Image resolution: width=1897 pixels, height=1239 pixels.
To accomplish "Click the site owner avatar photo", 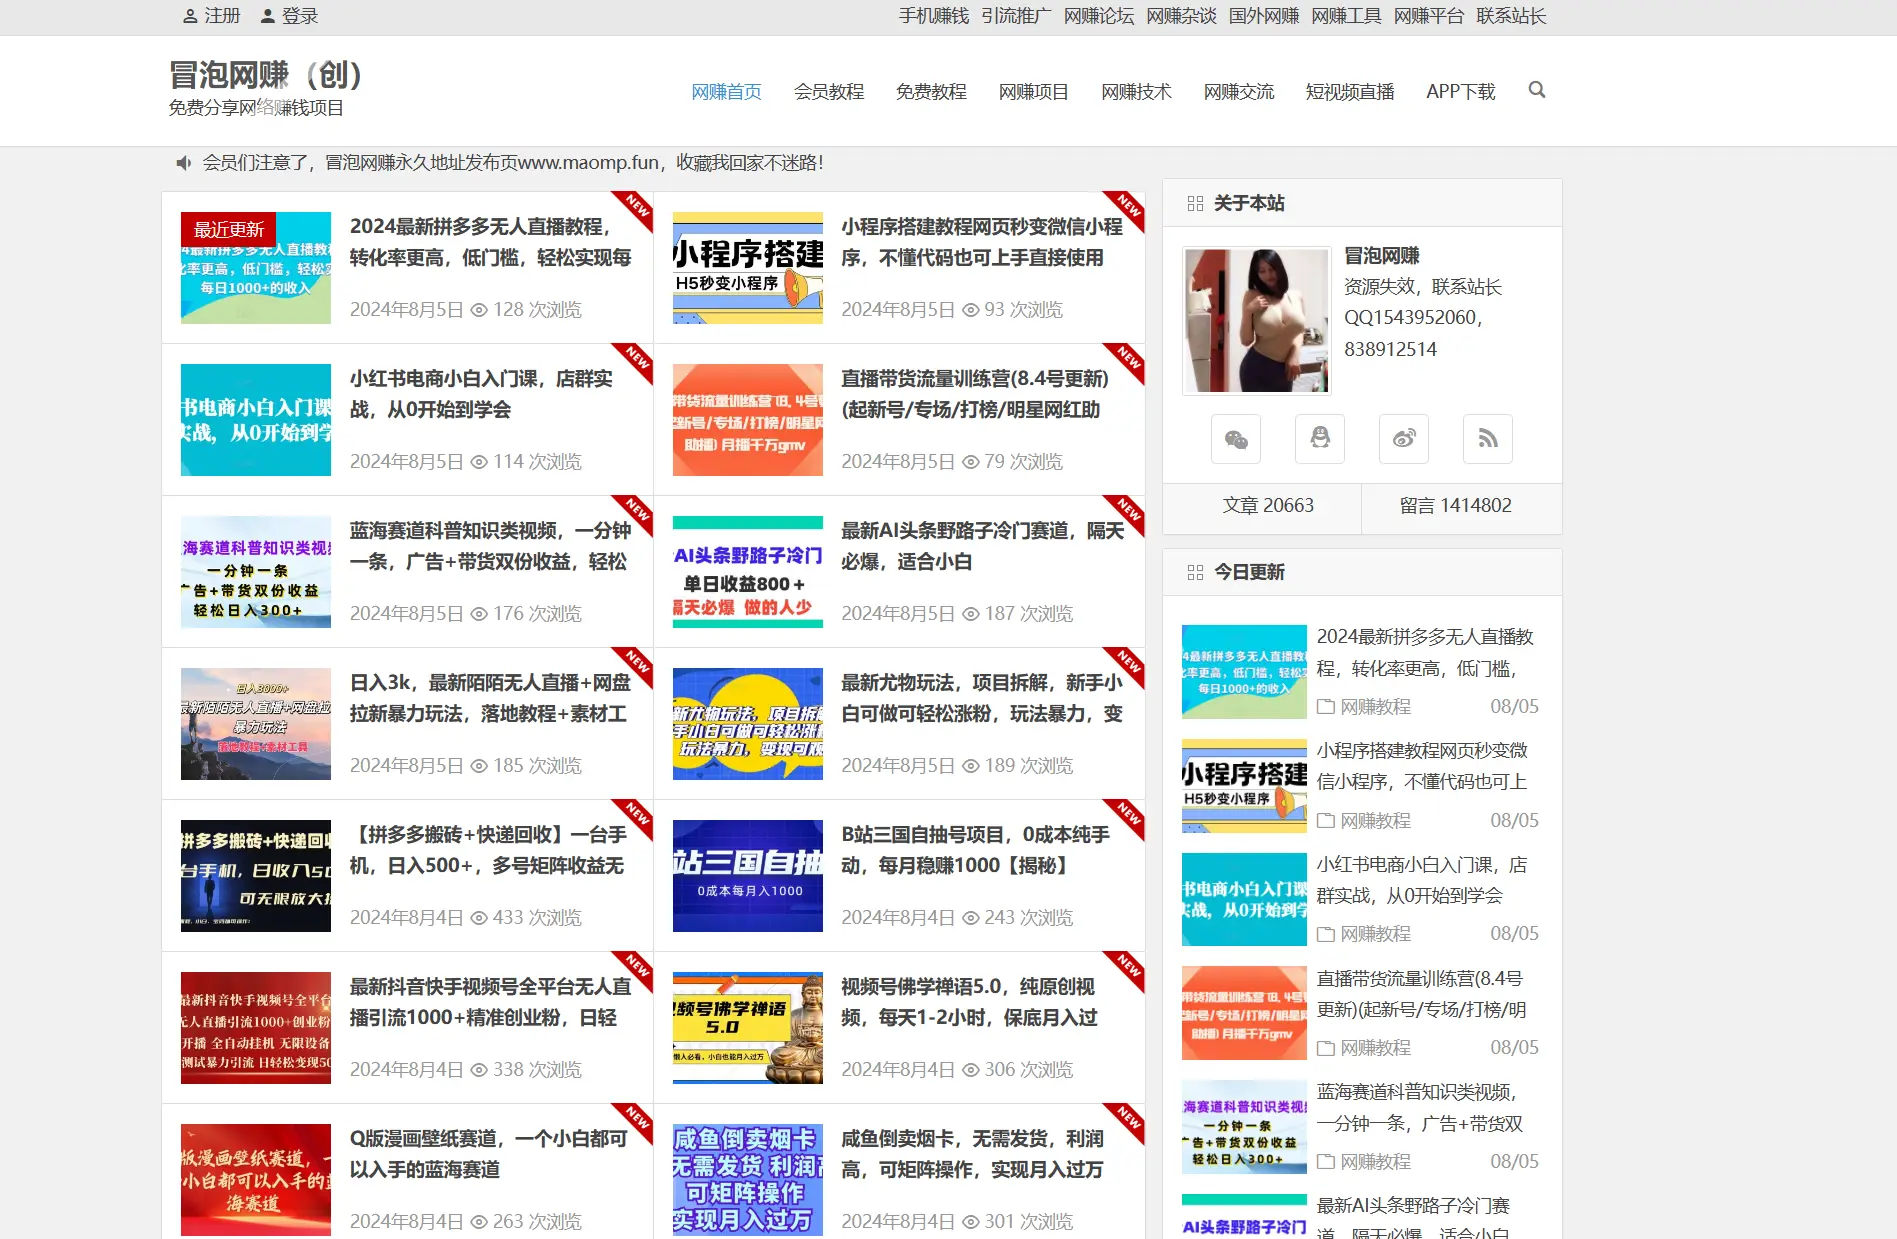I will pos(1257,321).
